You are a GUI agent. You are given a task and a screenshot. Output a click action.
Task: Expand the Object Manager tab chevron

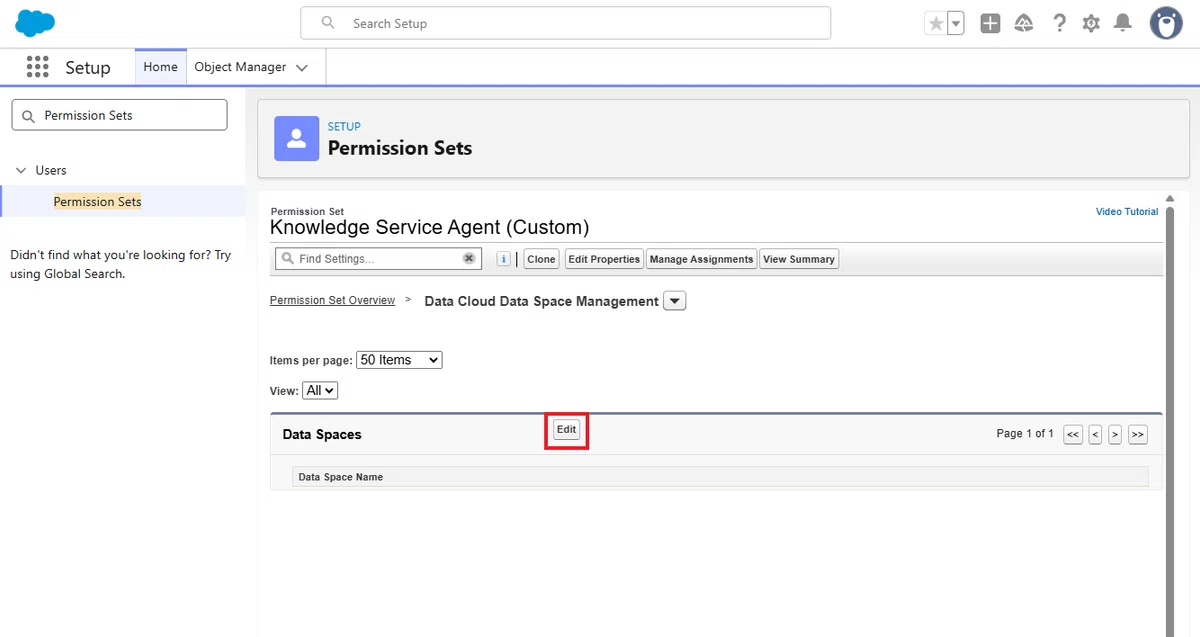(x=302, y=68)
